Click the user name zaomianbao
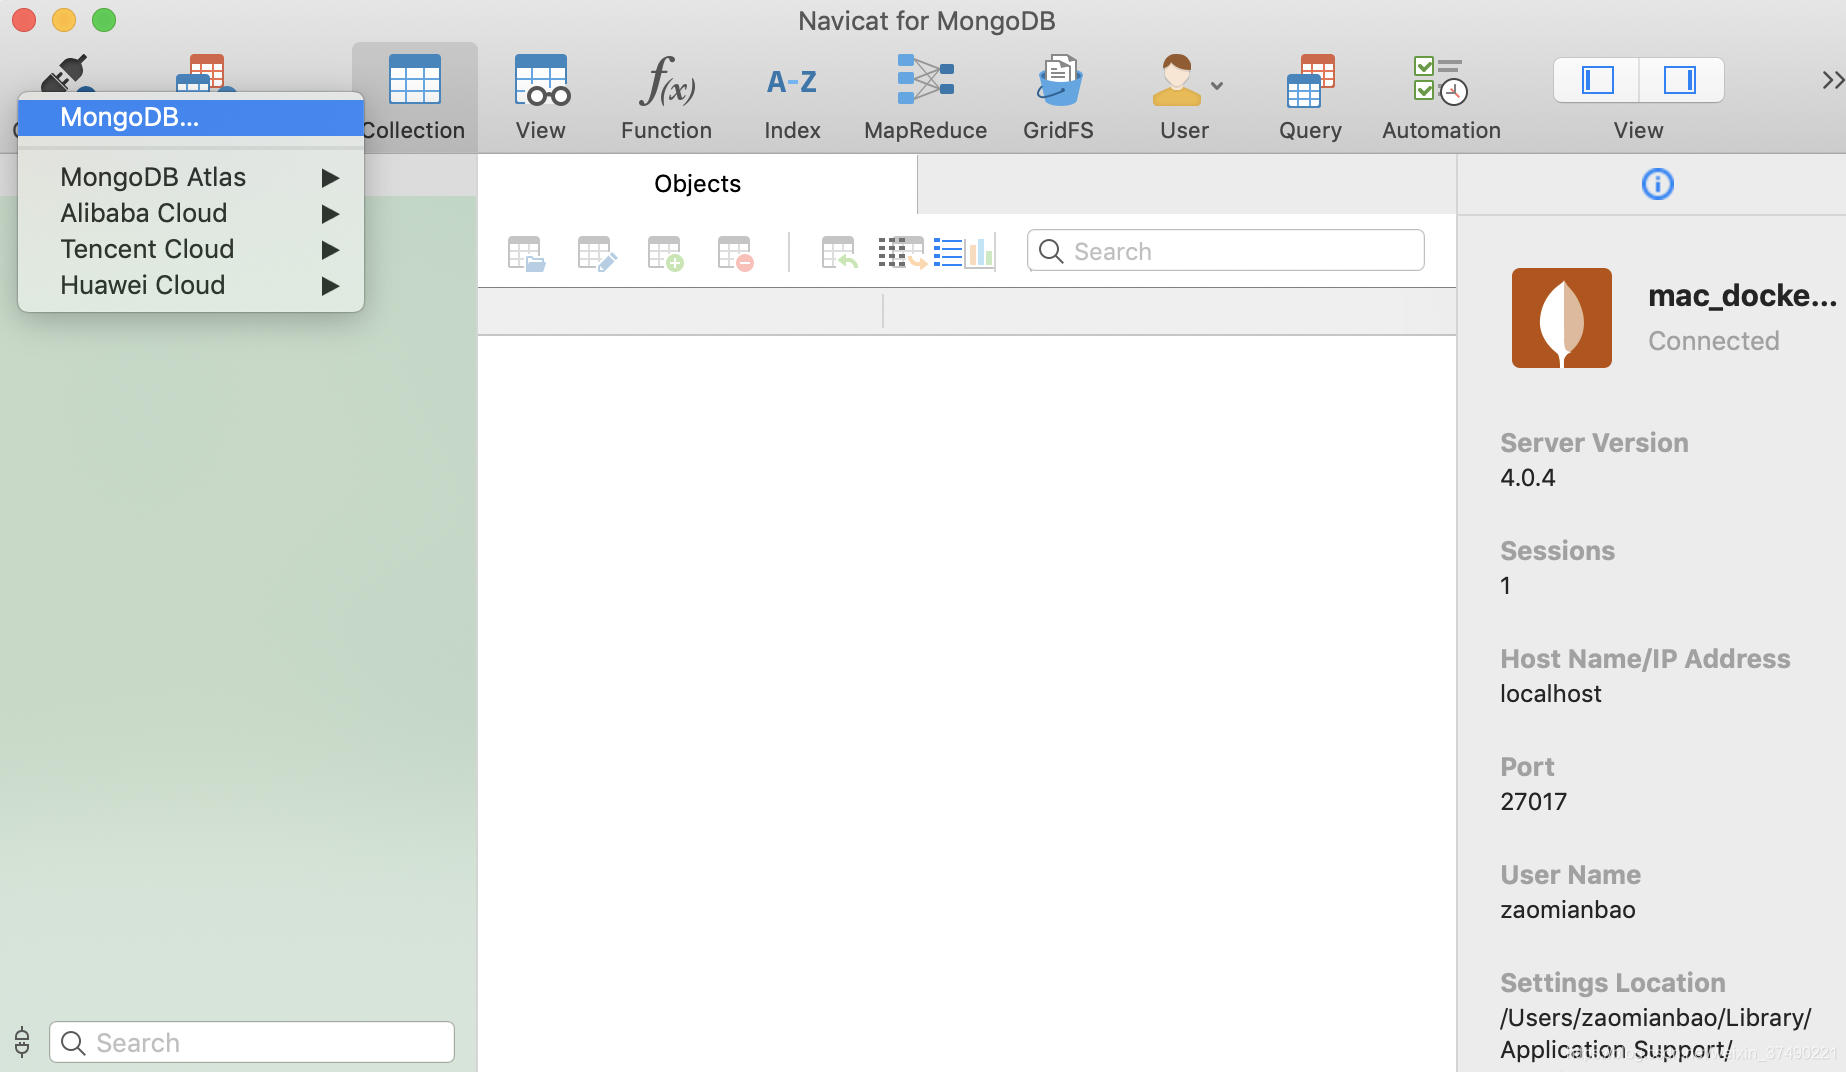The width and height of the screenshot is (1846, 1072). [x=1568, y=910]
